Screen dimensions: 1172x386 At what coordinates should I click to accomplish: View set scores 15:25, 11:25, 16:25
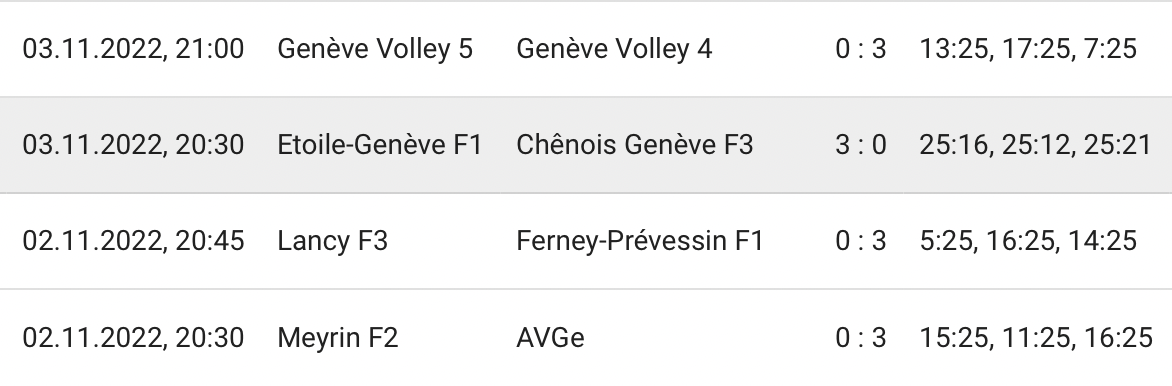(x=1035, y=337)
